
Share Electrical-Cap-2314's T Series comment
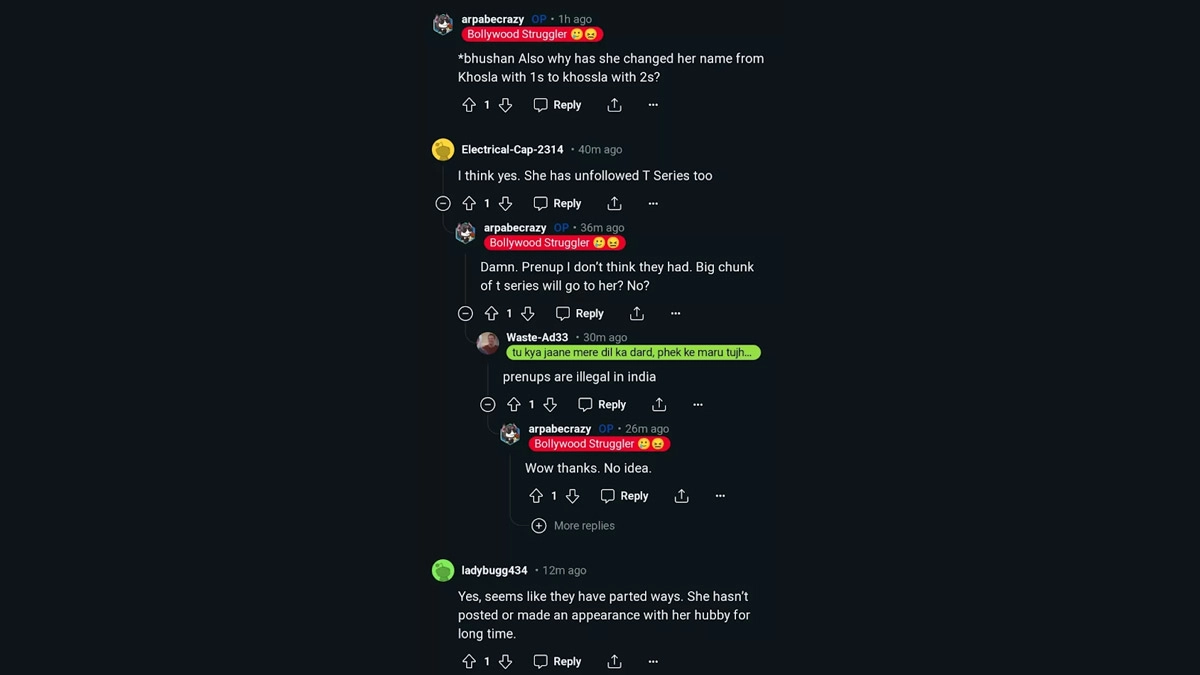(x=614, y=203)
